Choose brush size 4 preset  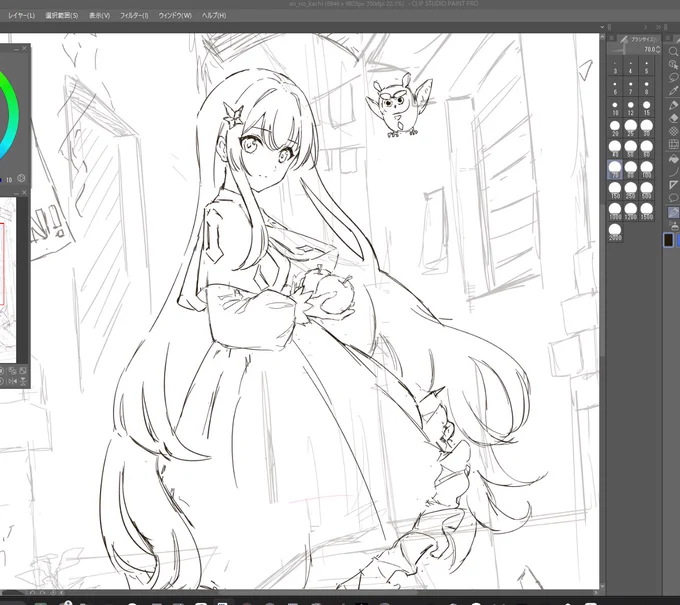pyautogui.click(x=631, y=68)
